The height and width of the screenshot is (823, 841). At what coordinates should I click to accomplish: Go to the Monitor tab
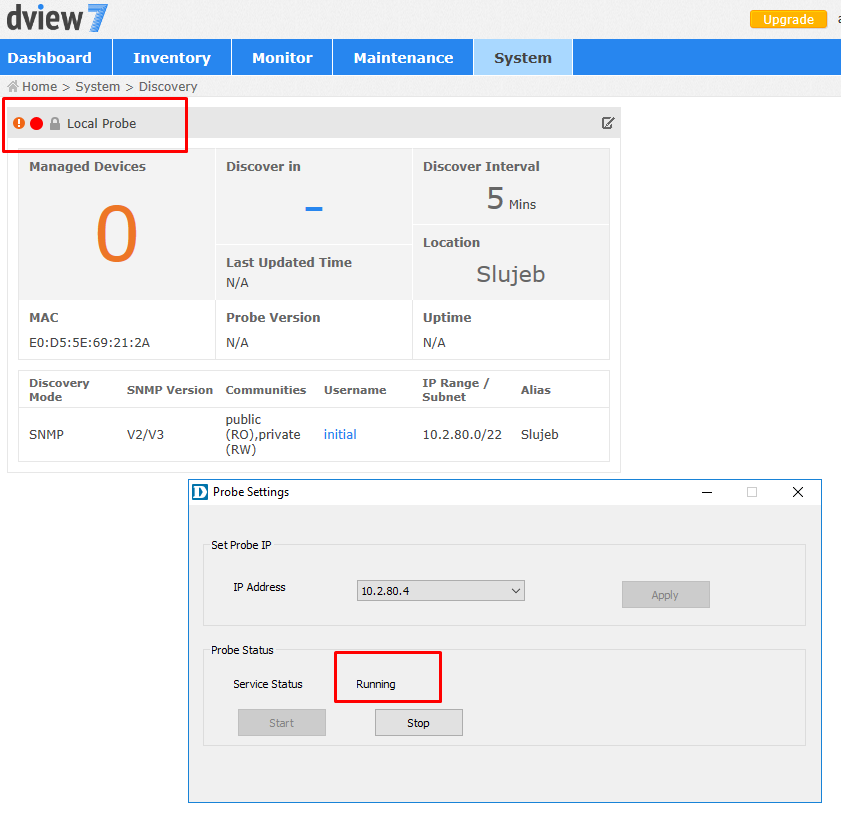pyautogui.click(x=282, y=58)
